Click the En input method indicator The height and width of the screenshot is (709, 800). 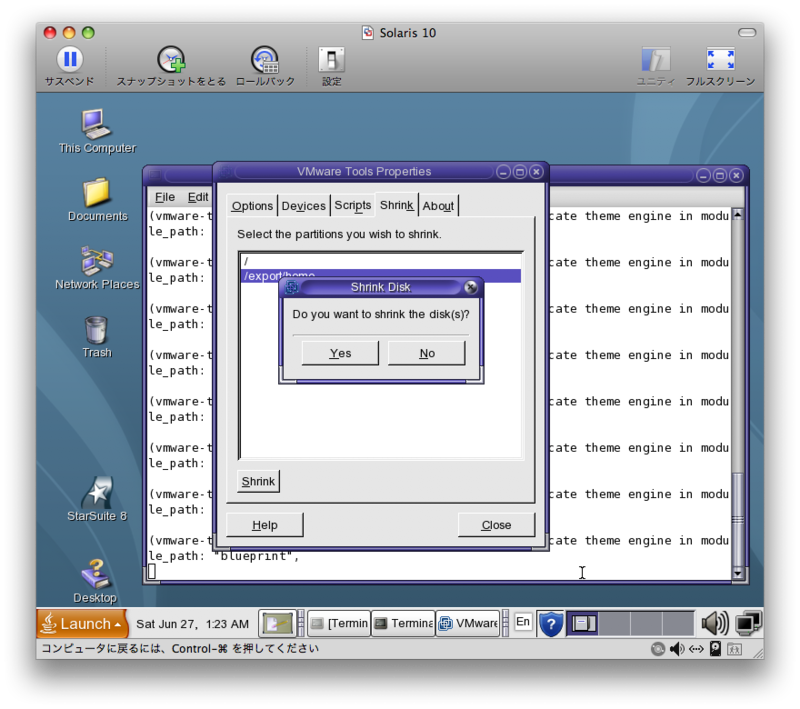522,622
